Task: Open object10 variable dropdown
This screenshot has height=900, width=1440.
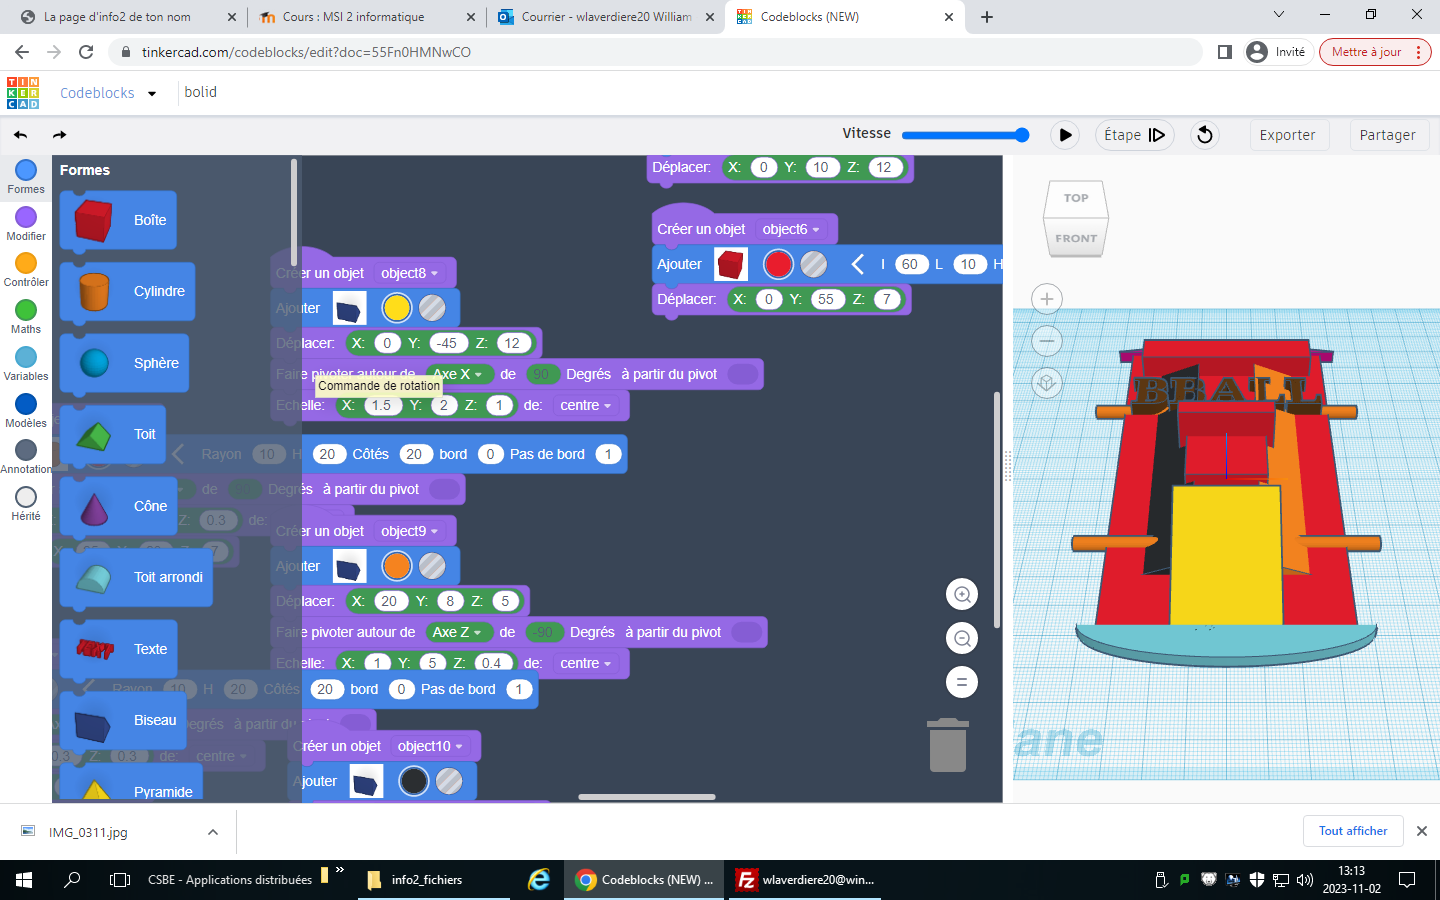Action: 430,746
